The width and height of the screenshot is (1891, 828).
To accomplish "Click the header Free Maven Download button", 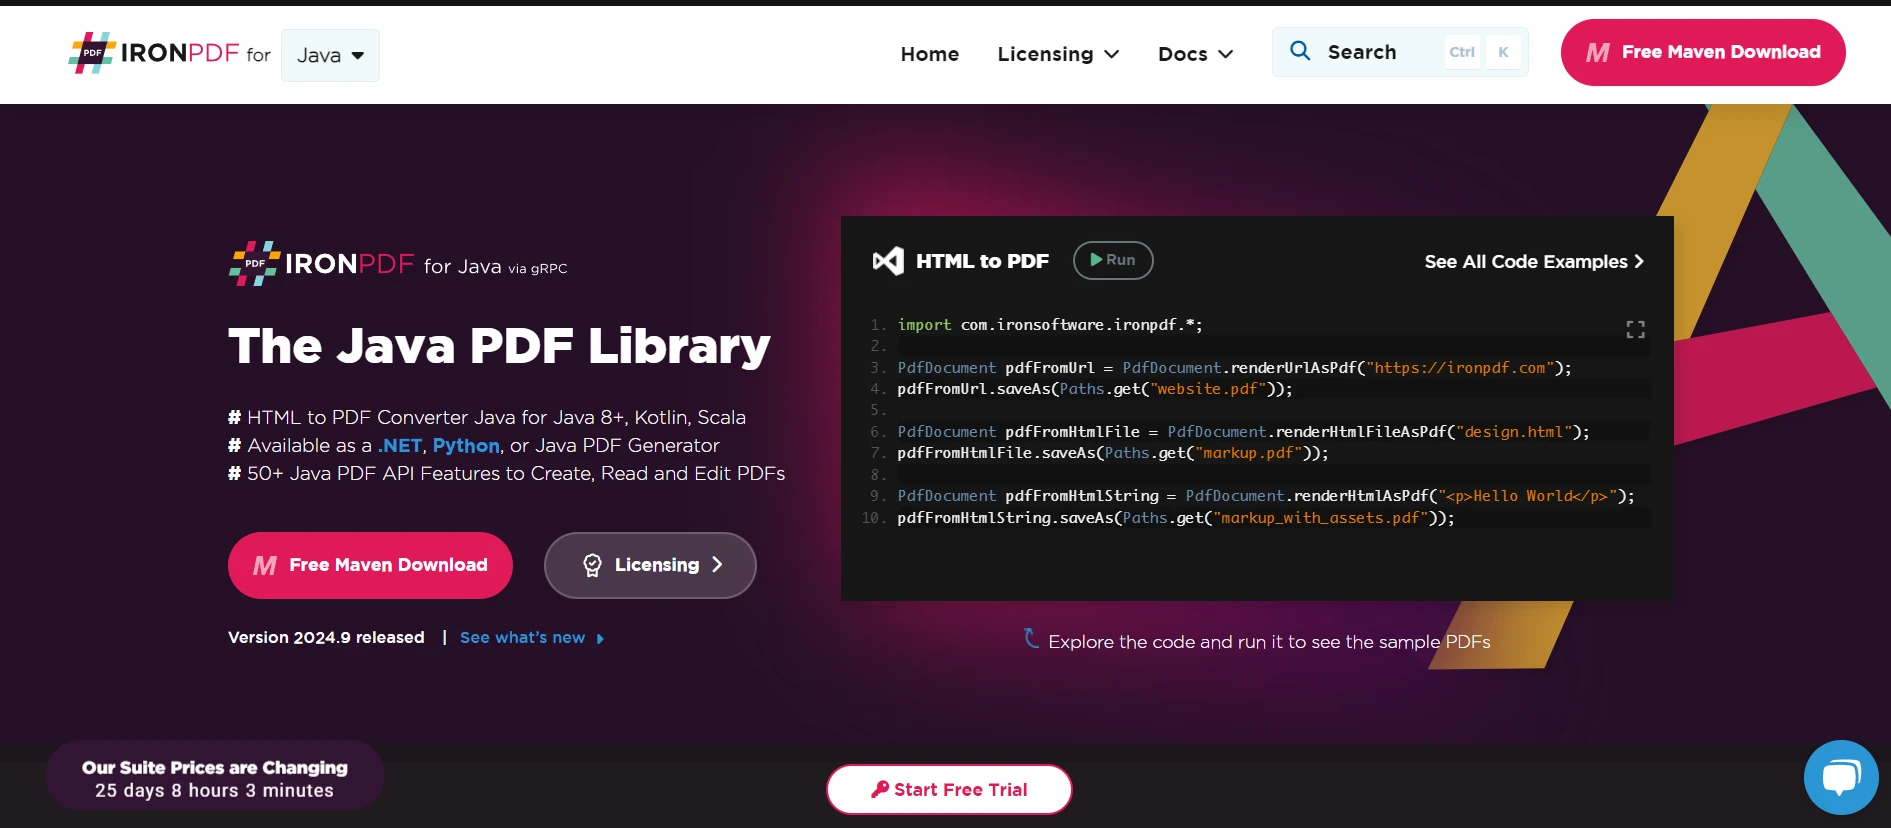I will (x=1703, y=52).
